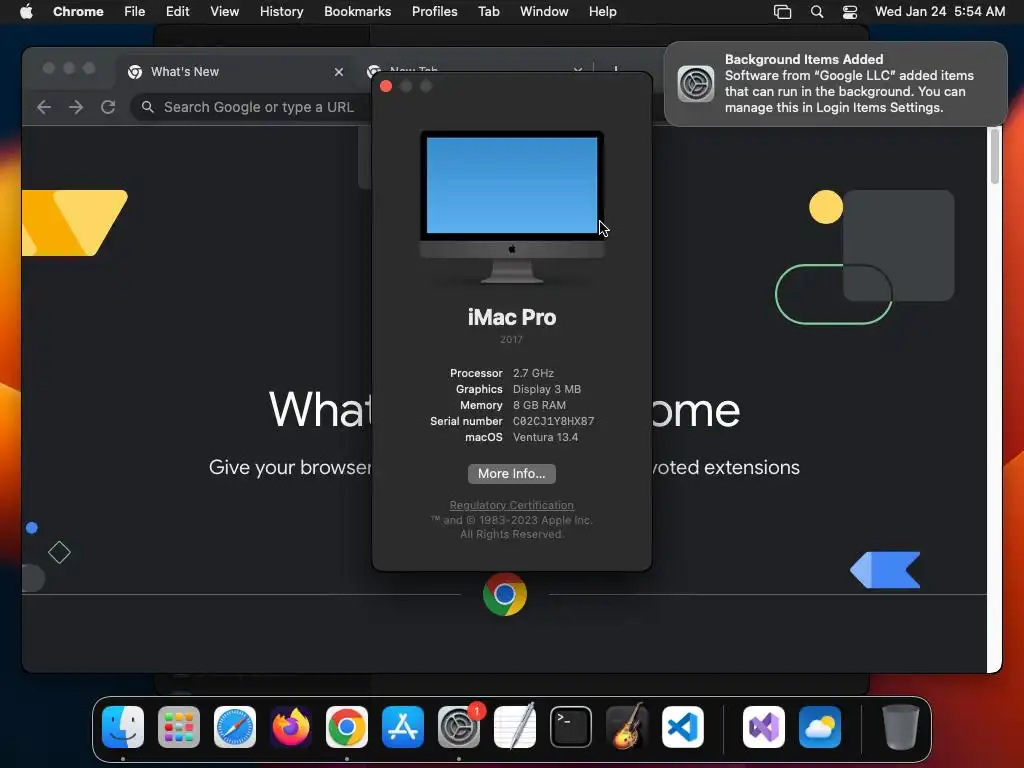This screenshot has width=1024, height=768.
Task: Click the serial number C02CJ1Y8HX87
Action: [x=553, y=421]
